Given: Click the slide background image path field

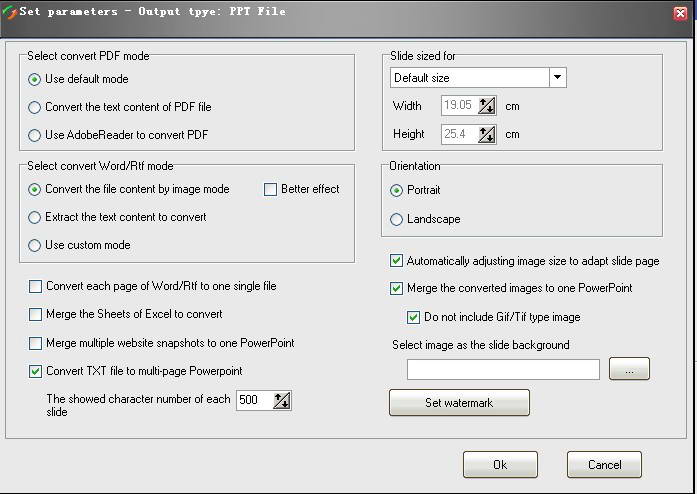Looking at the screenshot, I should click(x=503, y=369).
